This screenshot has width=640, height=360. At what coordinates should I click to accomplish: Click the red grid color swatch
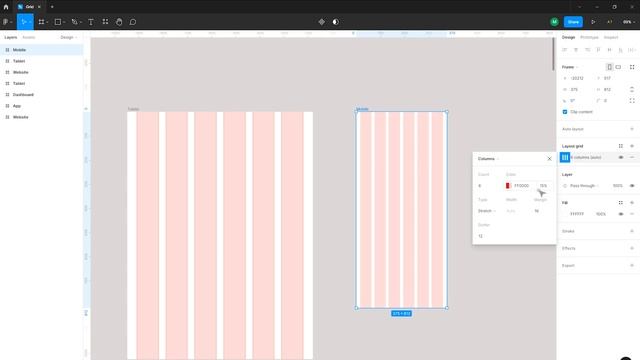(508, 186)
